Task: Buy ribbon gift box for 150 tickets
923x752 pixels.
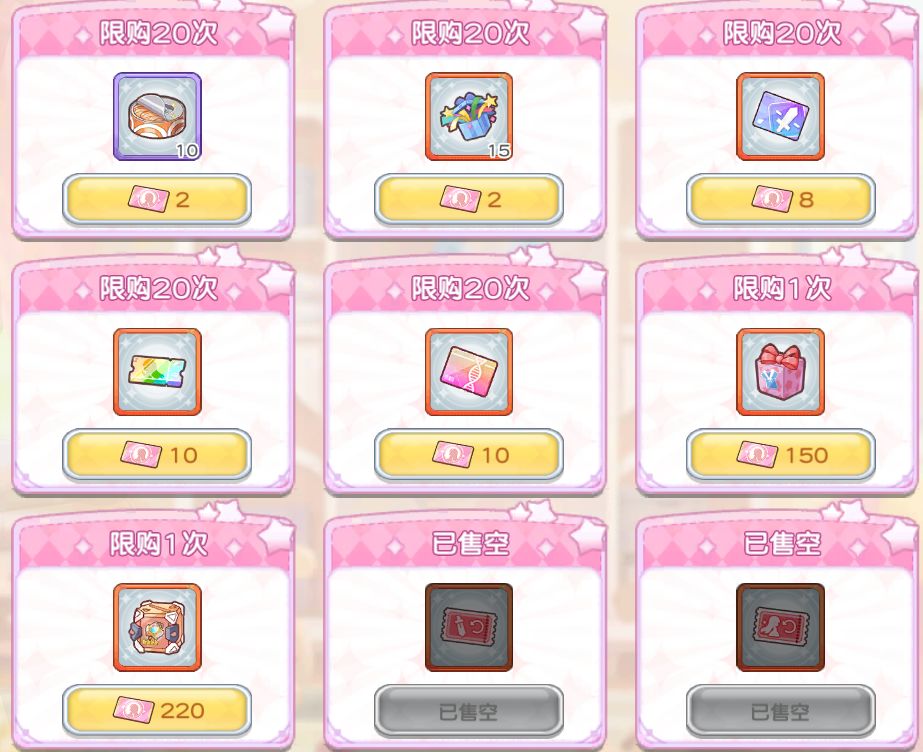Action: tap(781, 455)
